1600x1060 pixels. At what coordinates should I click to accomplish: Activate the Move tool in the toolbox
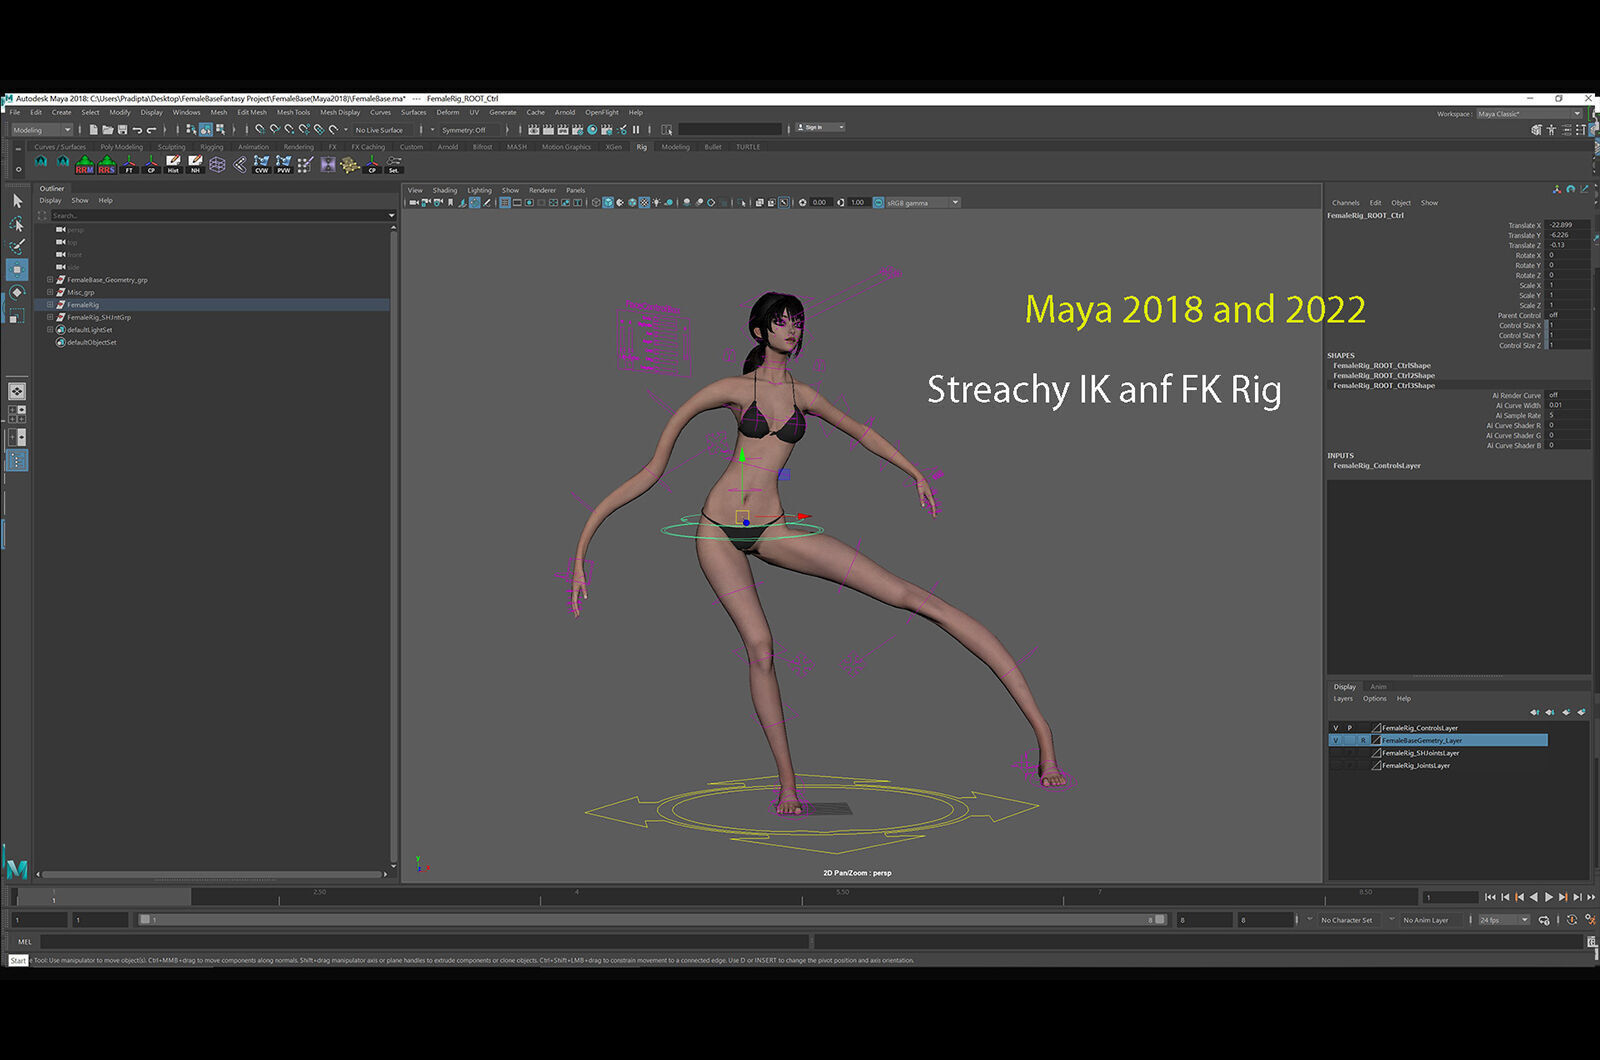coord(17,269)
